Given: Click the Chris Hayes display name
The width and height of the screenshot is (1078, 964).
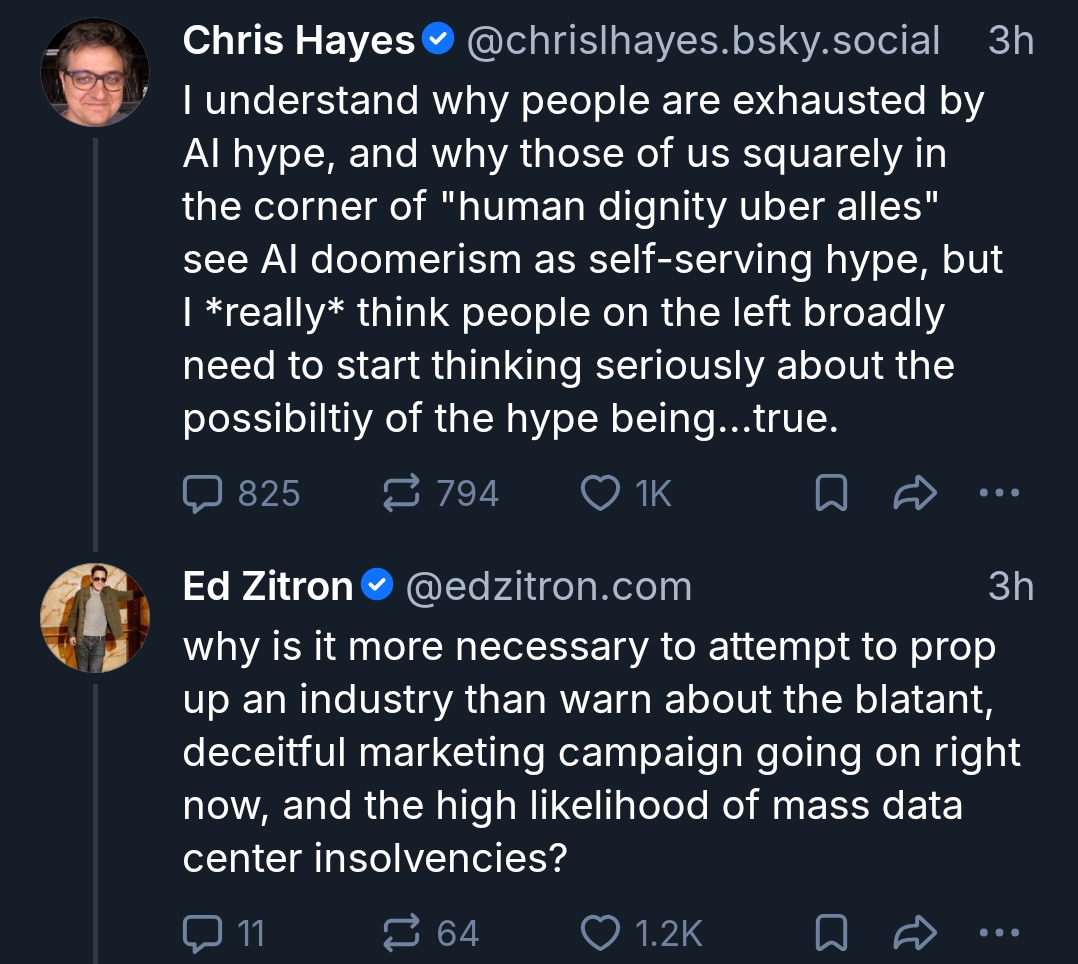Looking at the screenshot, I should coord(298,41).
